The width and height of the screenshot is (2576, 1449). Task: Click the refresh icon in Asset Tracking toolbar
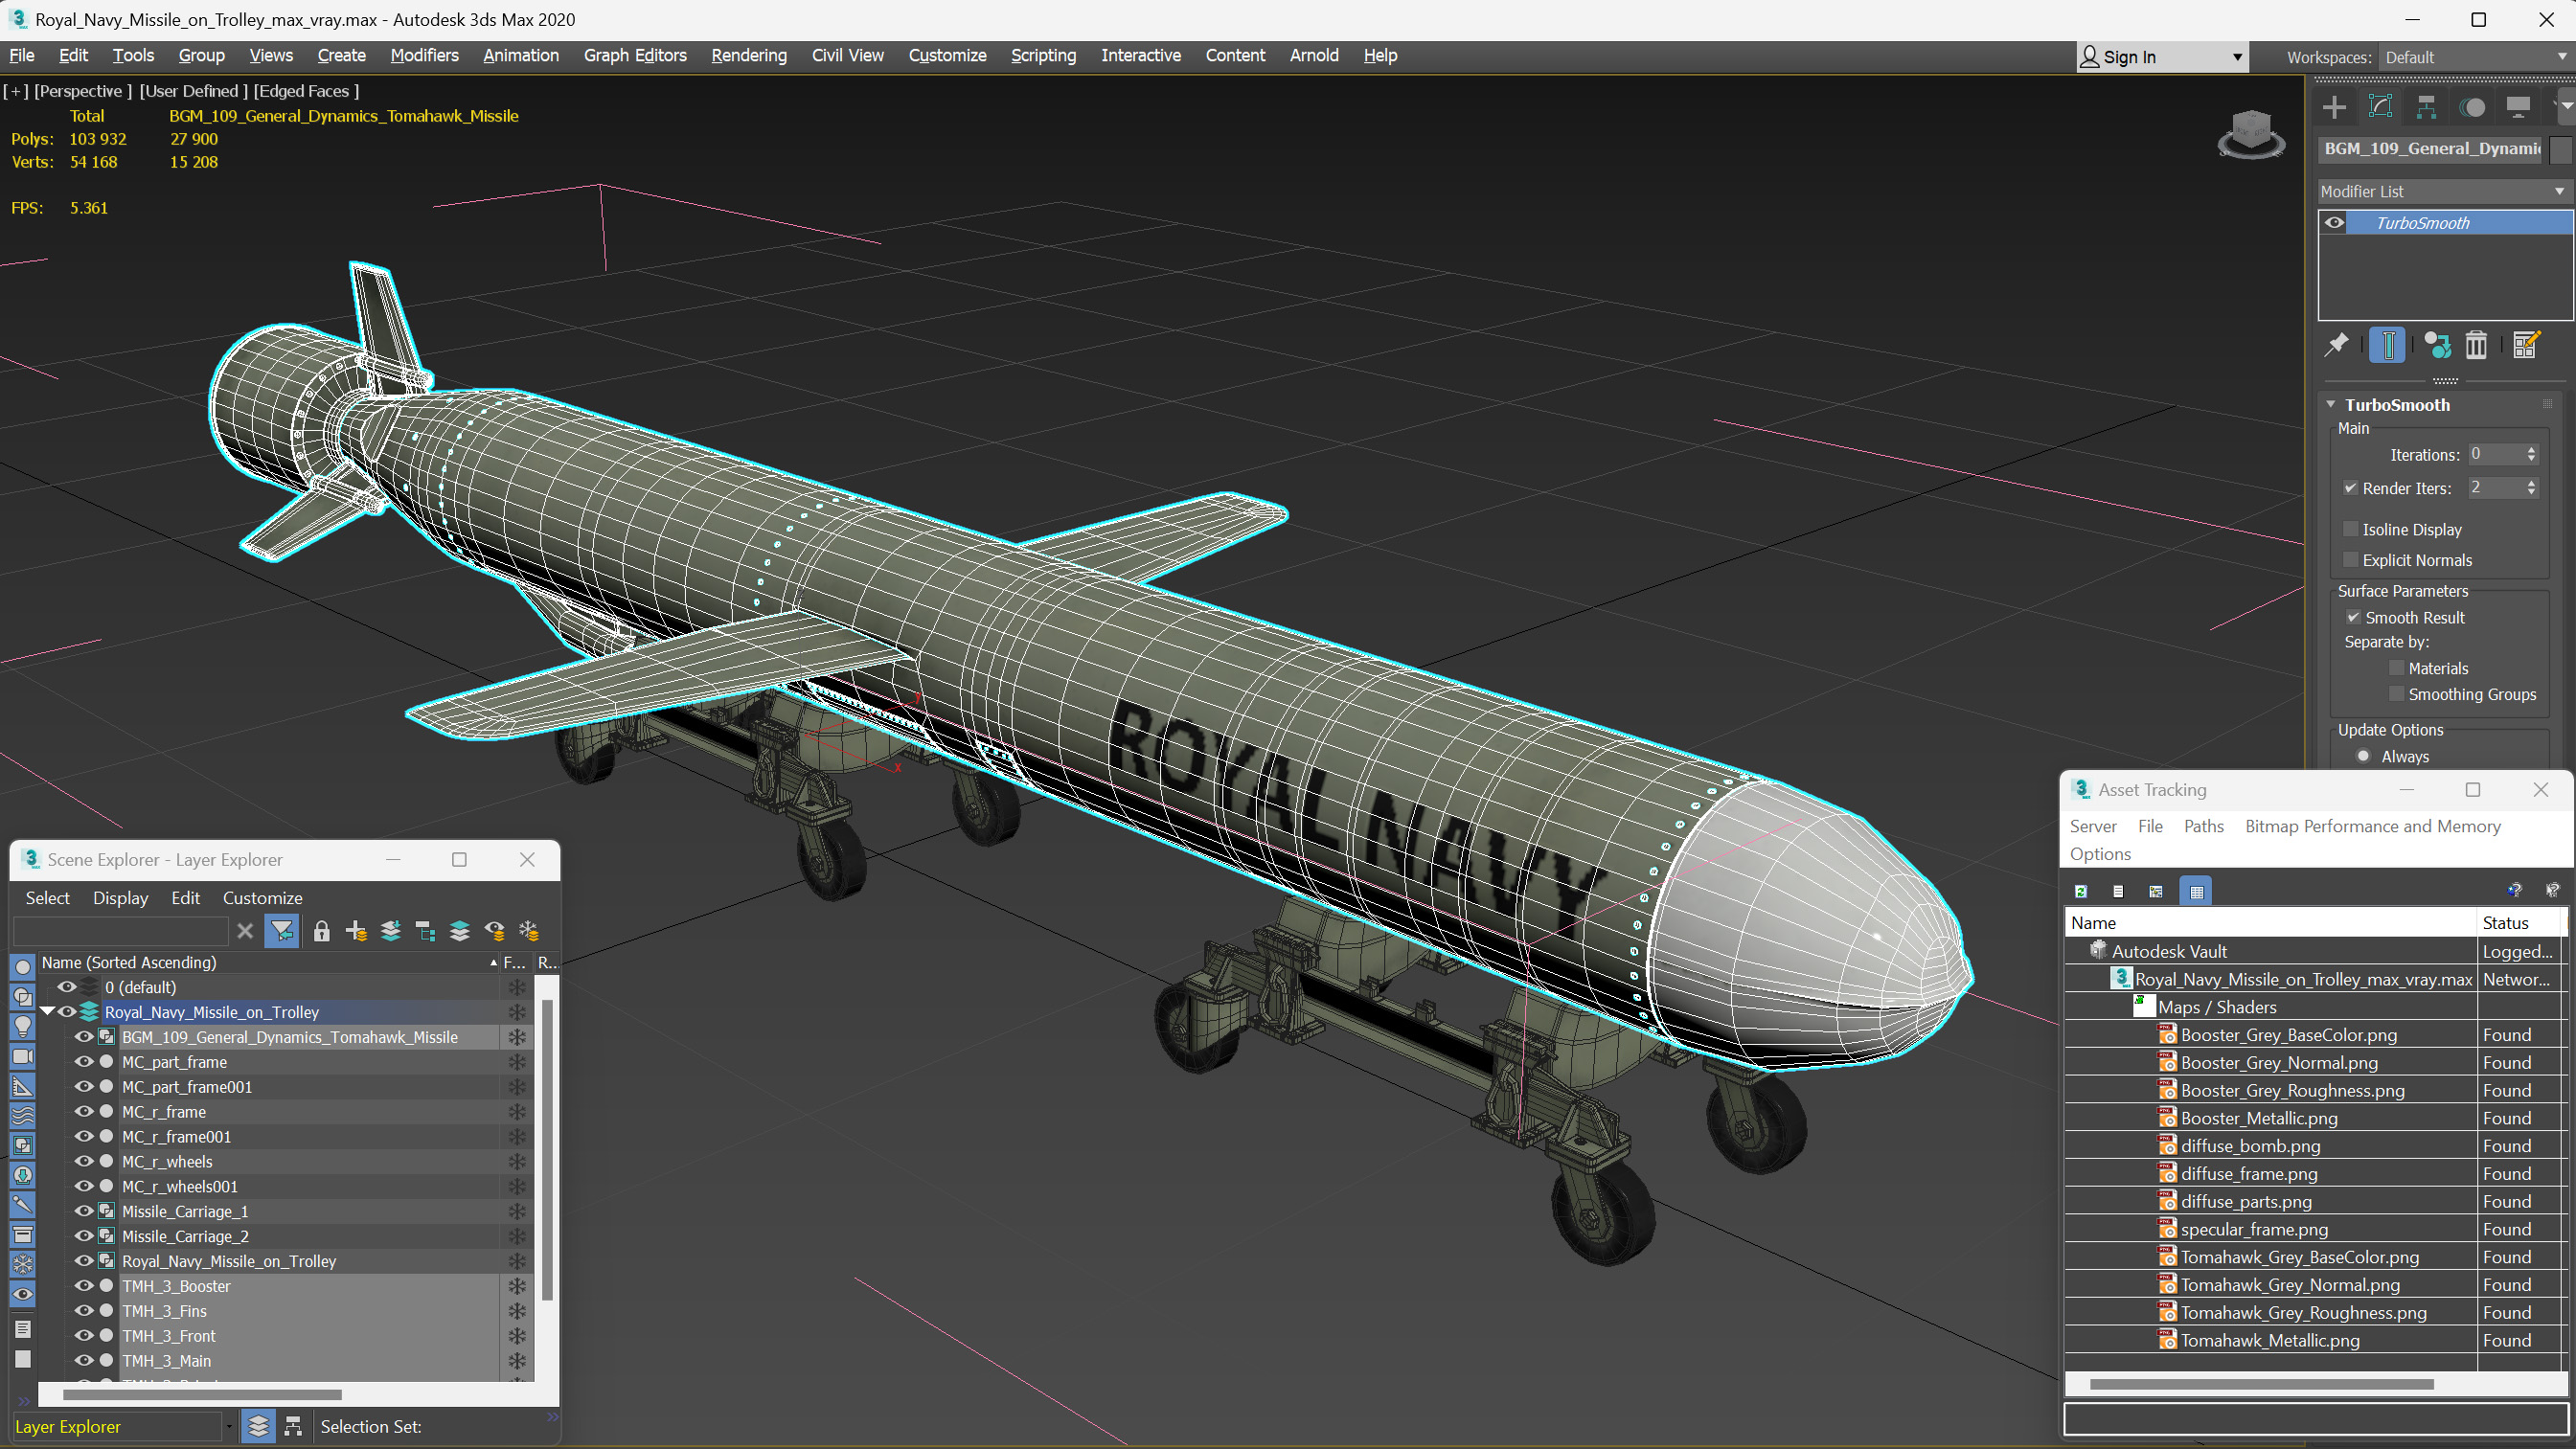(2081, 891)
